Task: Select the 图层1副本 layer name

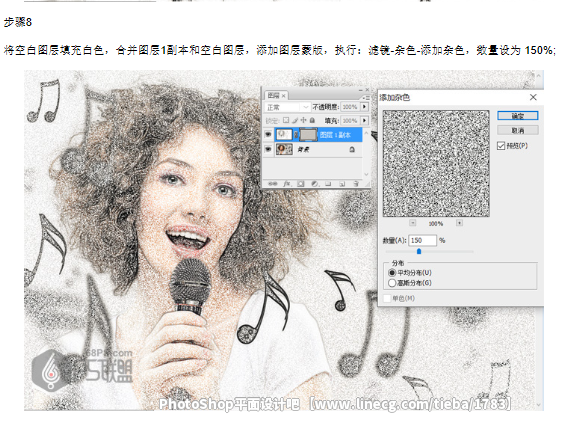Action: tap(335, 135)
